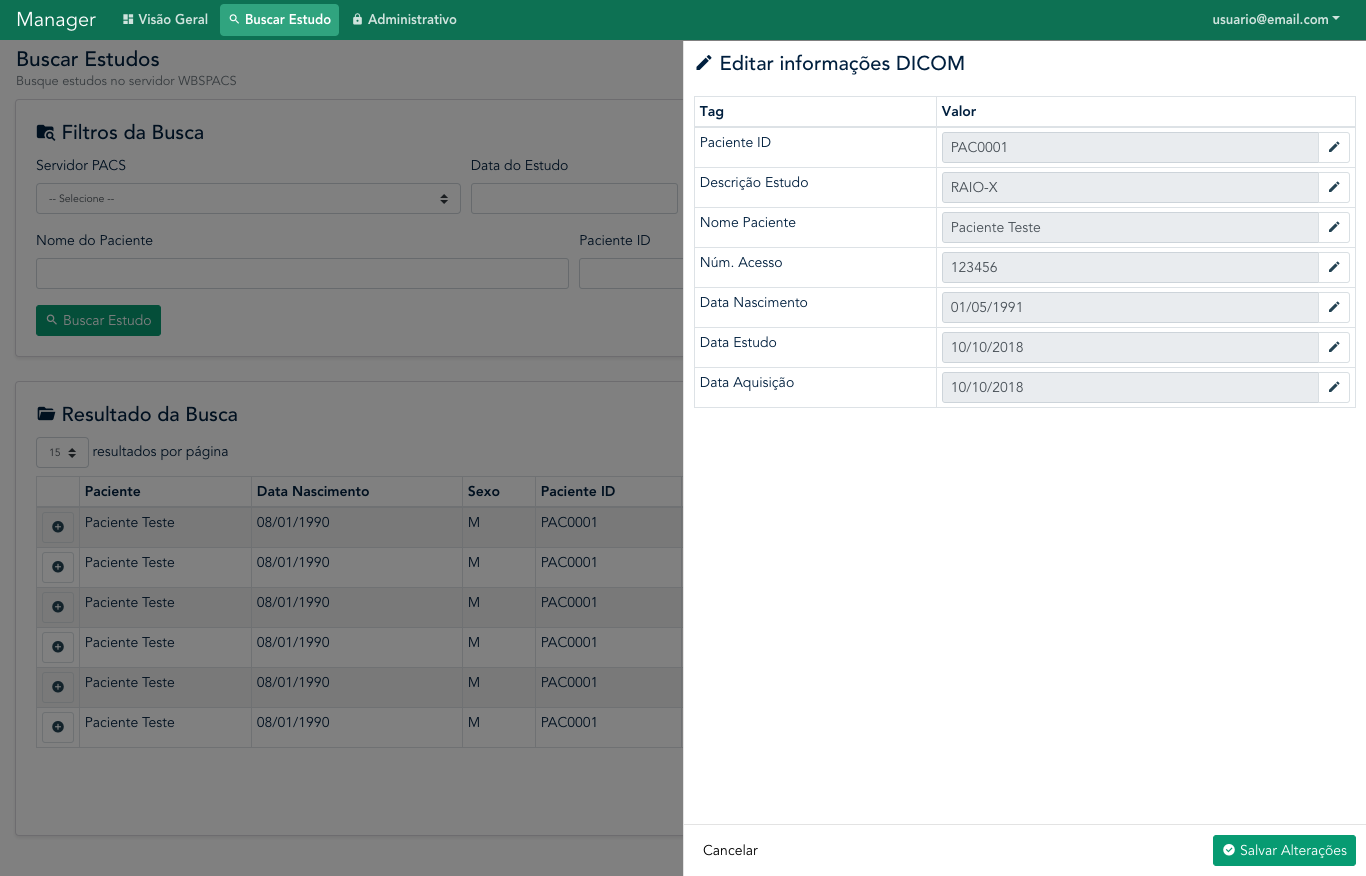Open the Buscar Estudo tab
This screenshot has width=1366, height=876.
click(279, 20)
